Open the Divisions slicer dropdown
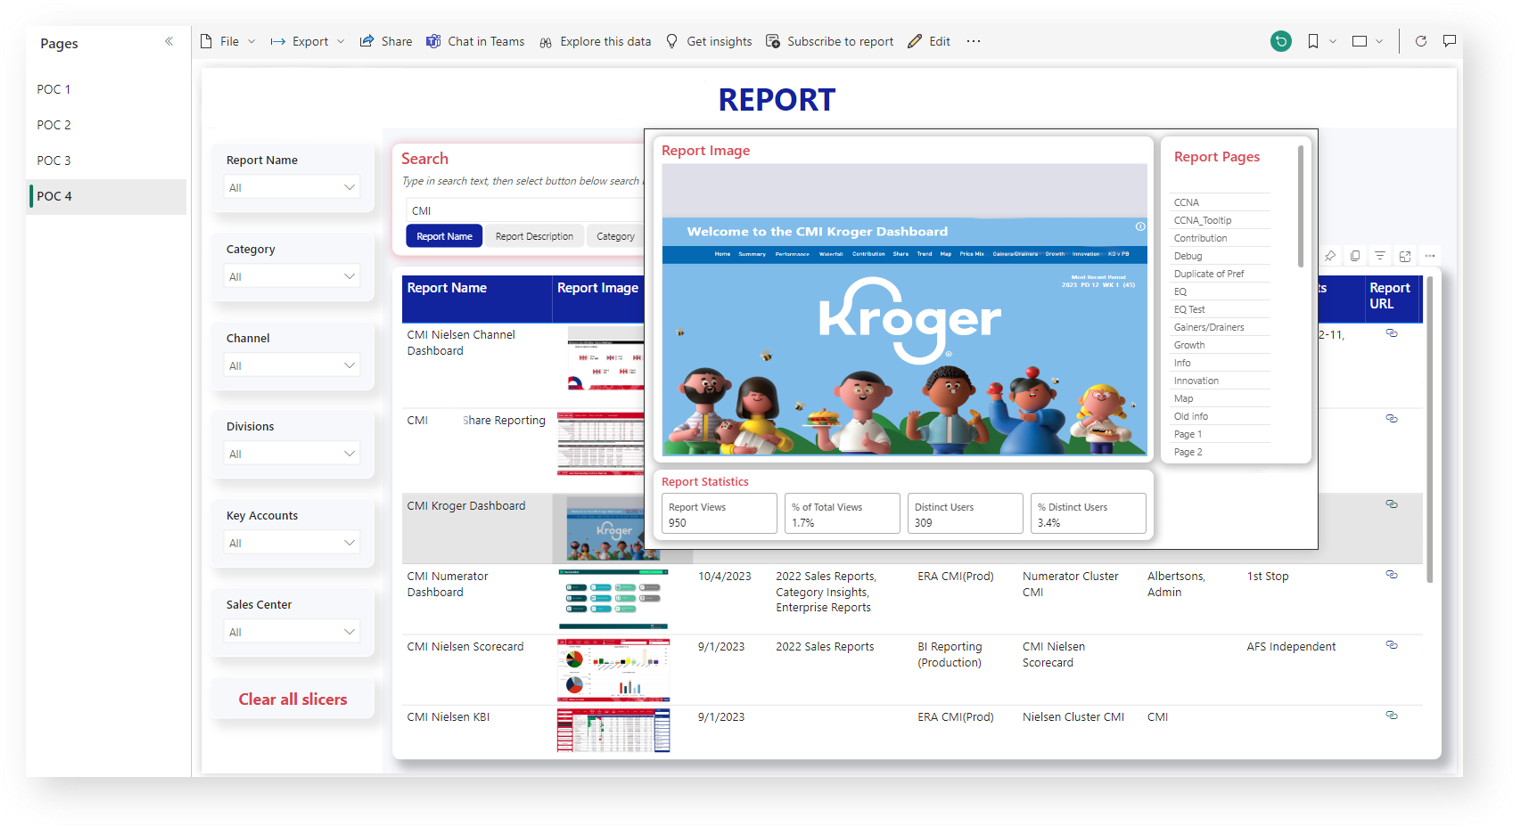Viewport: 1515px width, 829px height. click(292, 453)
